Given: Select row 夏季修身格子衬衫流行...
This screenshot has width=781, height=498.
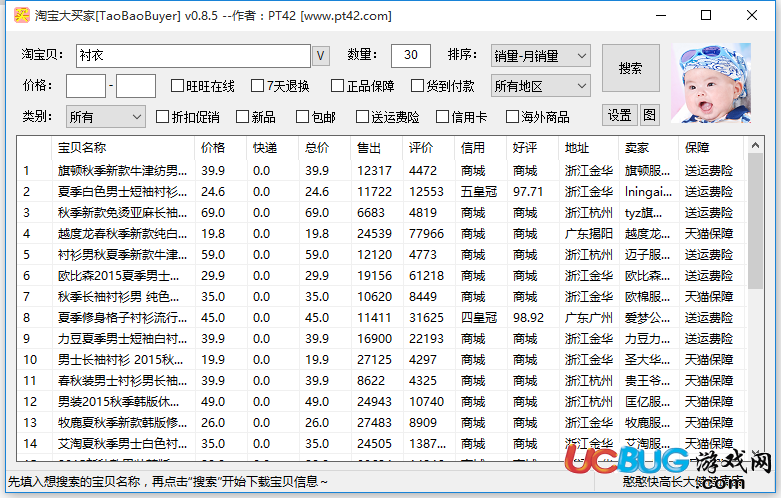Looking at the screenshot, I should tap(381, 318).
